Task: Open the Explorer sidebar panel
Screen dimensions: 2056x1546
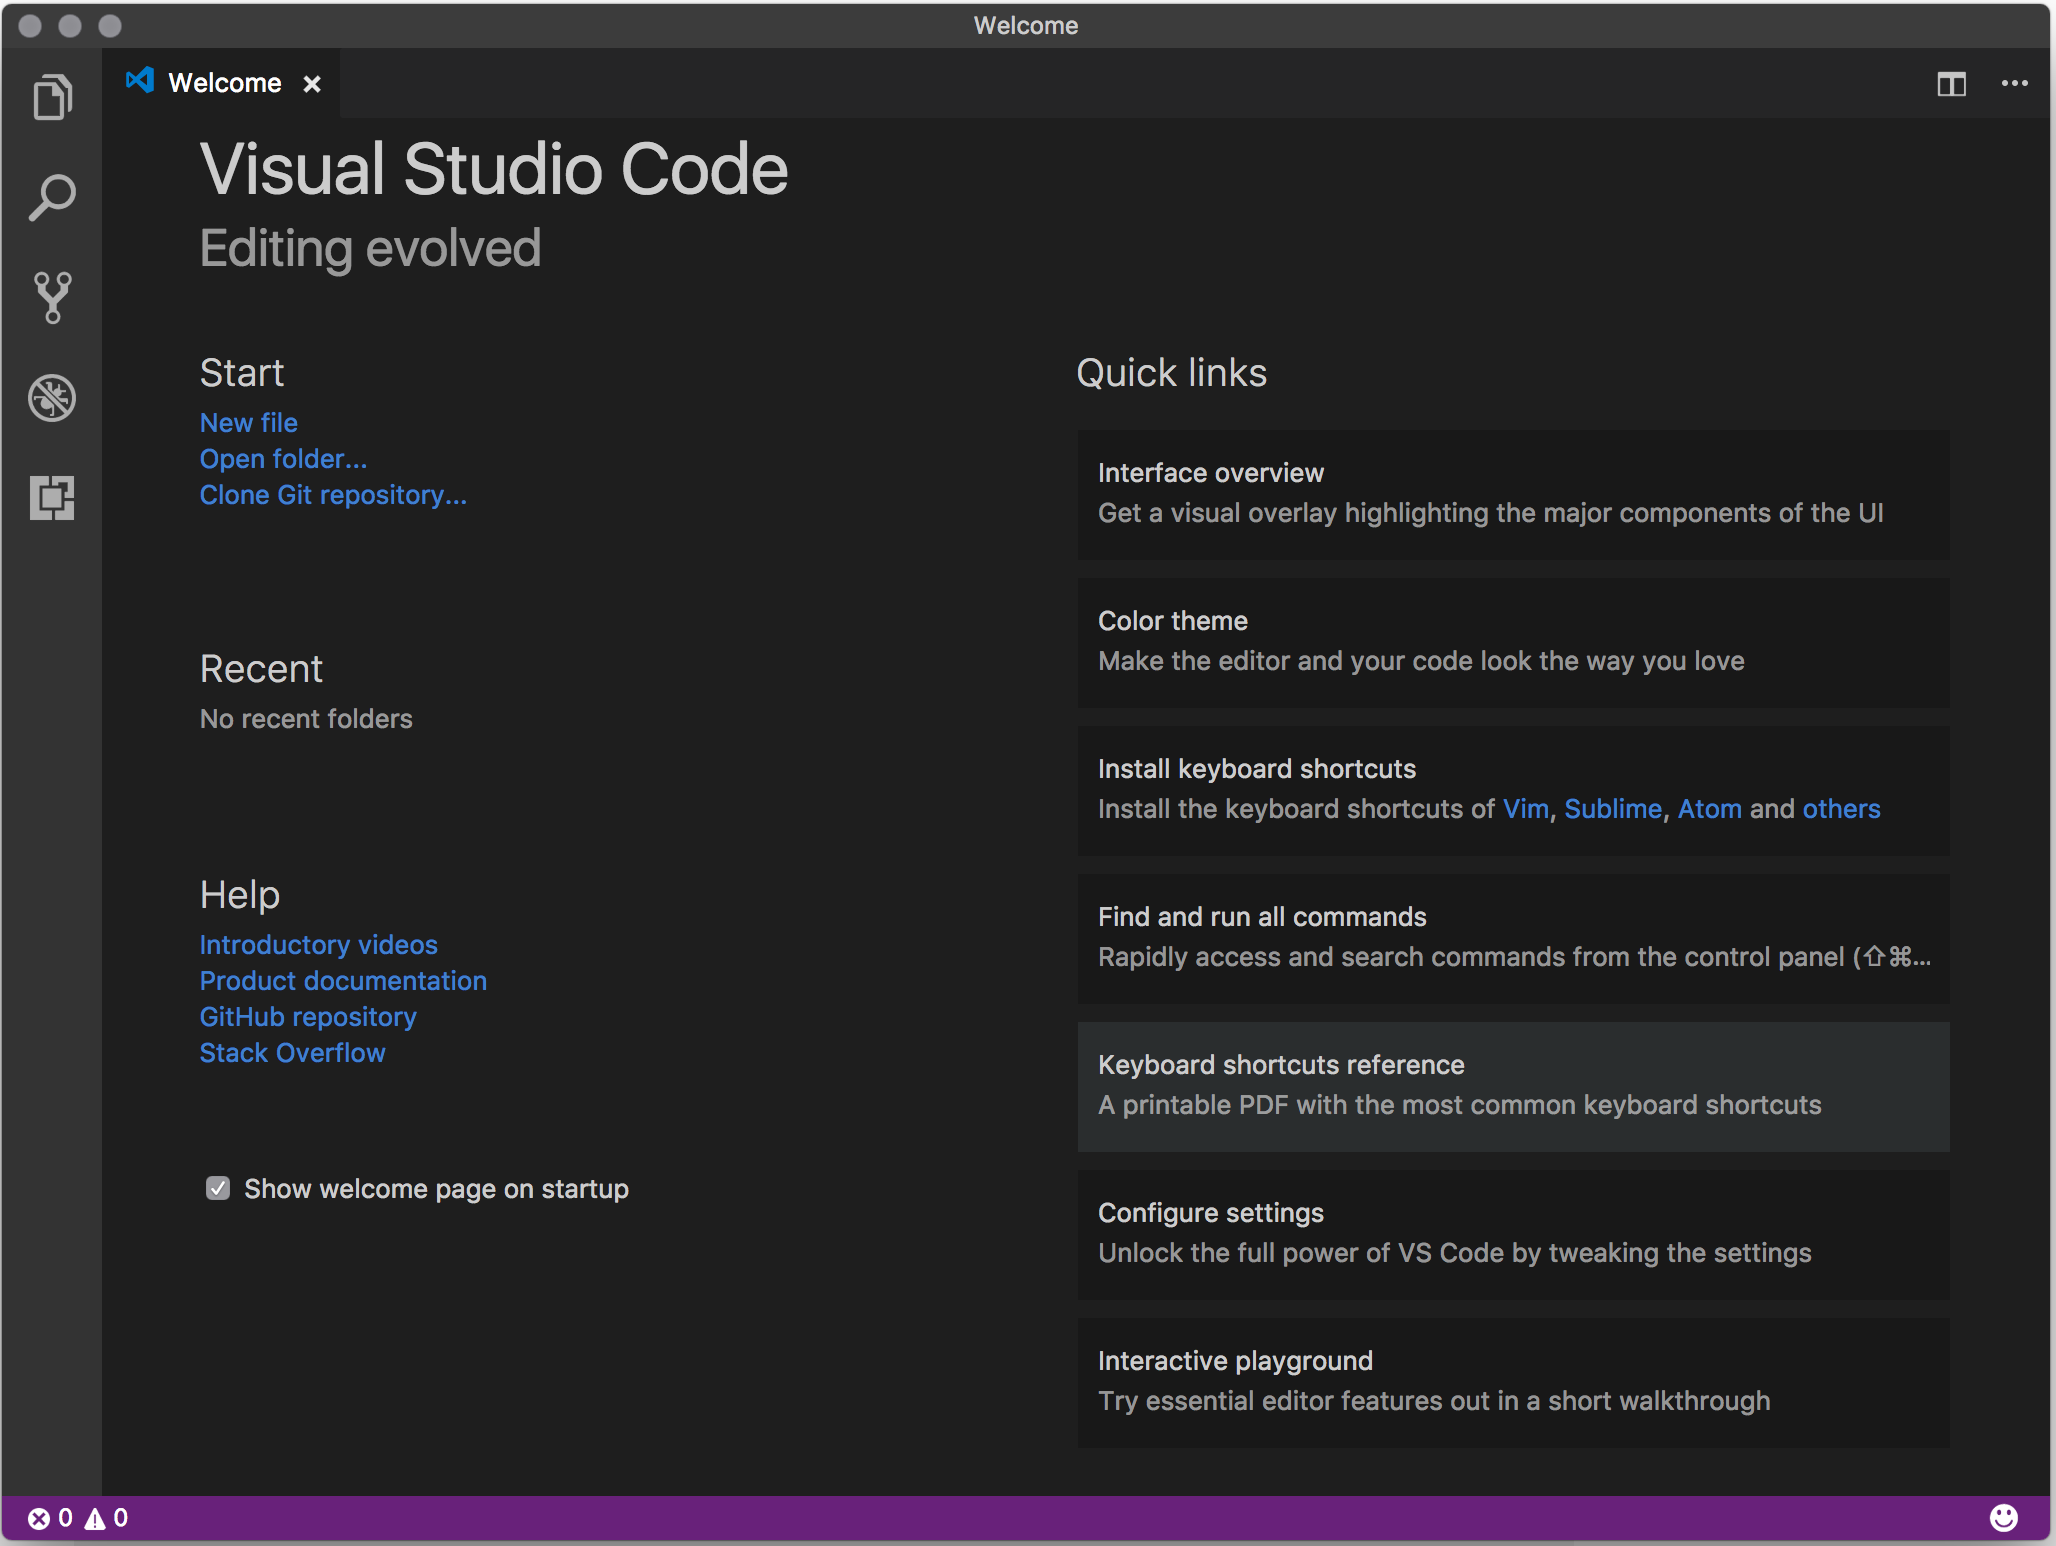Action: (52, 96)
